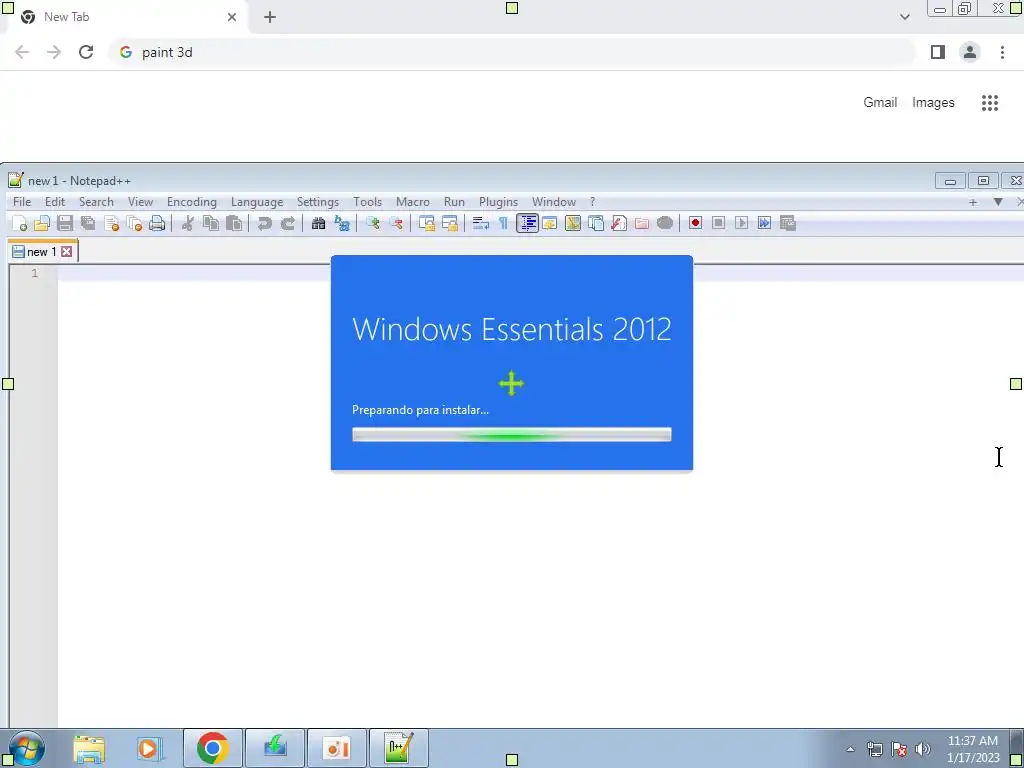
Task: Click the Save All toolbar icon
Action: tap(88, 223)
